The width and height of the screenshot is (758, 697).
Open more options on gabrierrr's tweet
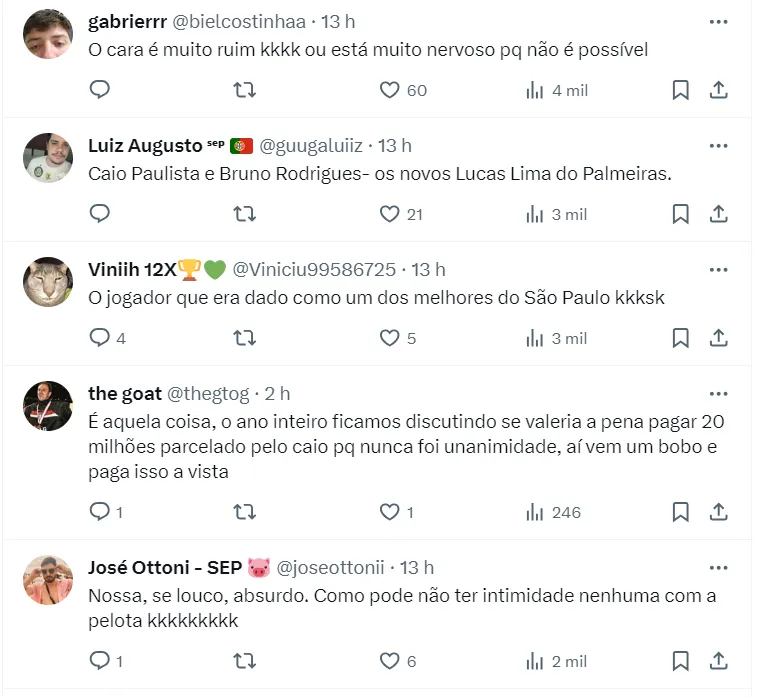718,22
